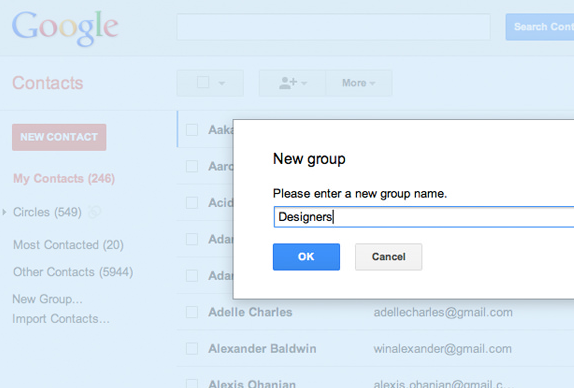Check the box in the Acid row
Viewport: 574px width, 388px height.
(x=192, y=202)
